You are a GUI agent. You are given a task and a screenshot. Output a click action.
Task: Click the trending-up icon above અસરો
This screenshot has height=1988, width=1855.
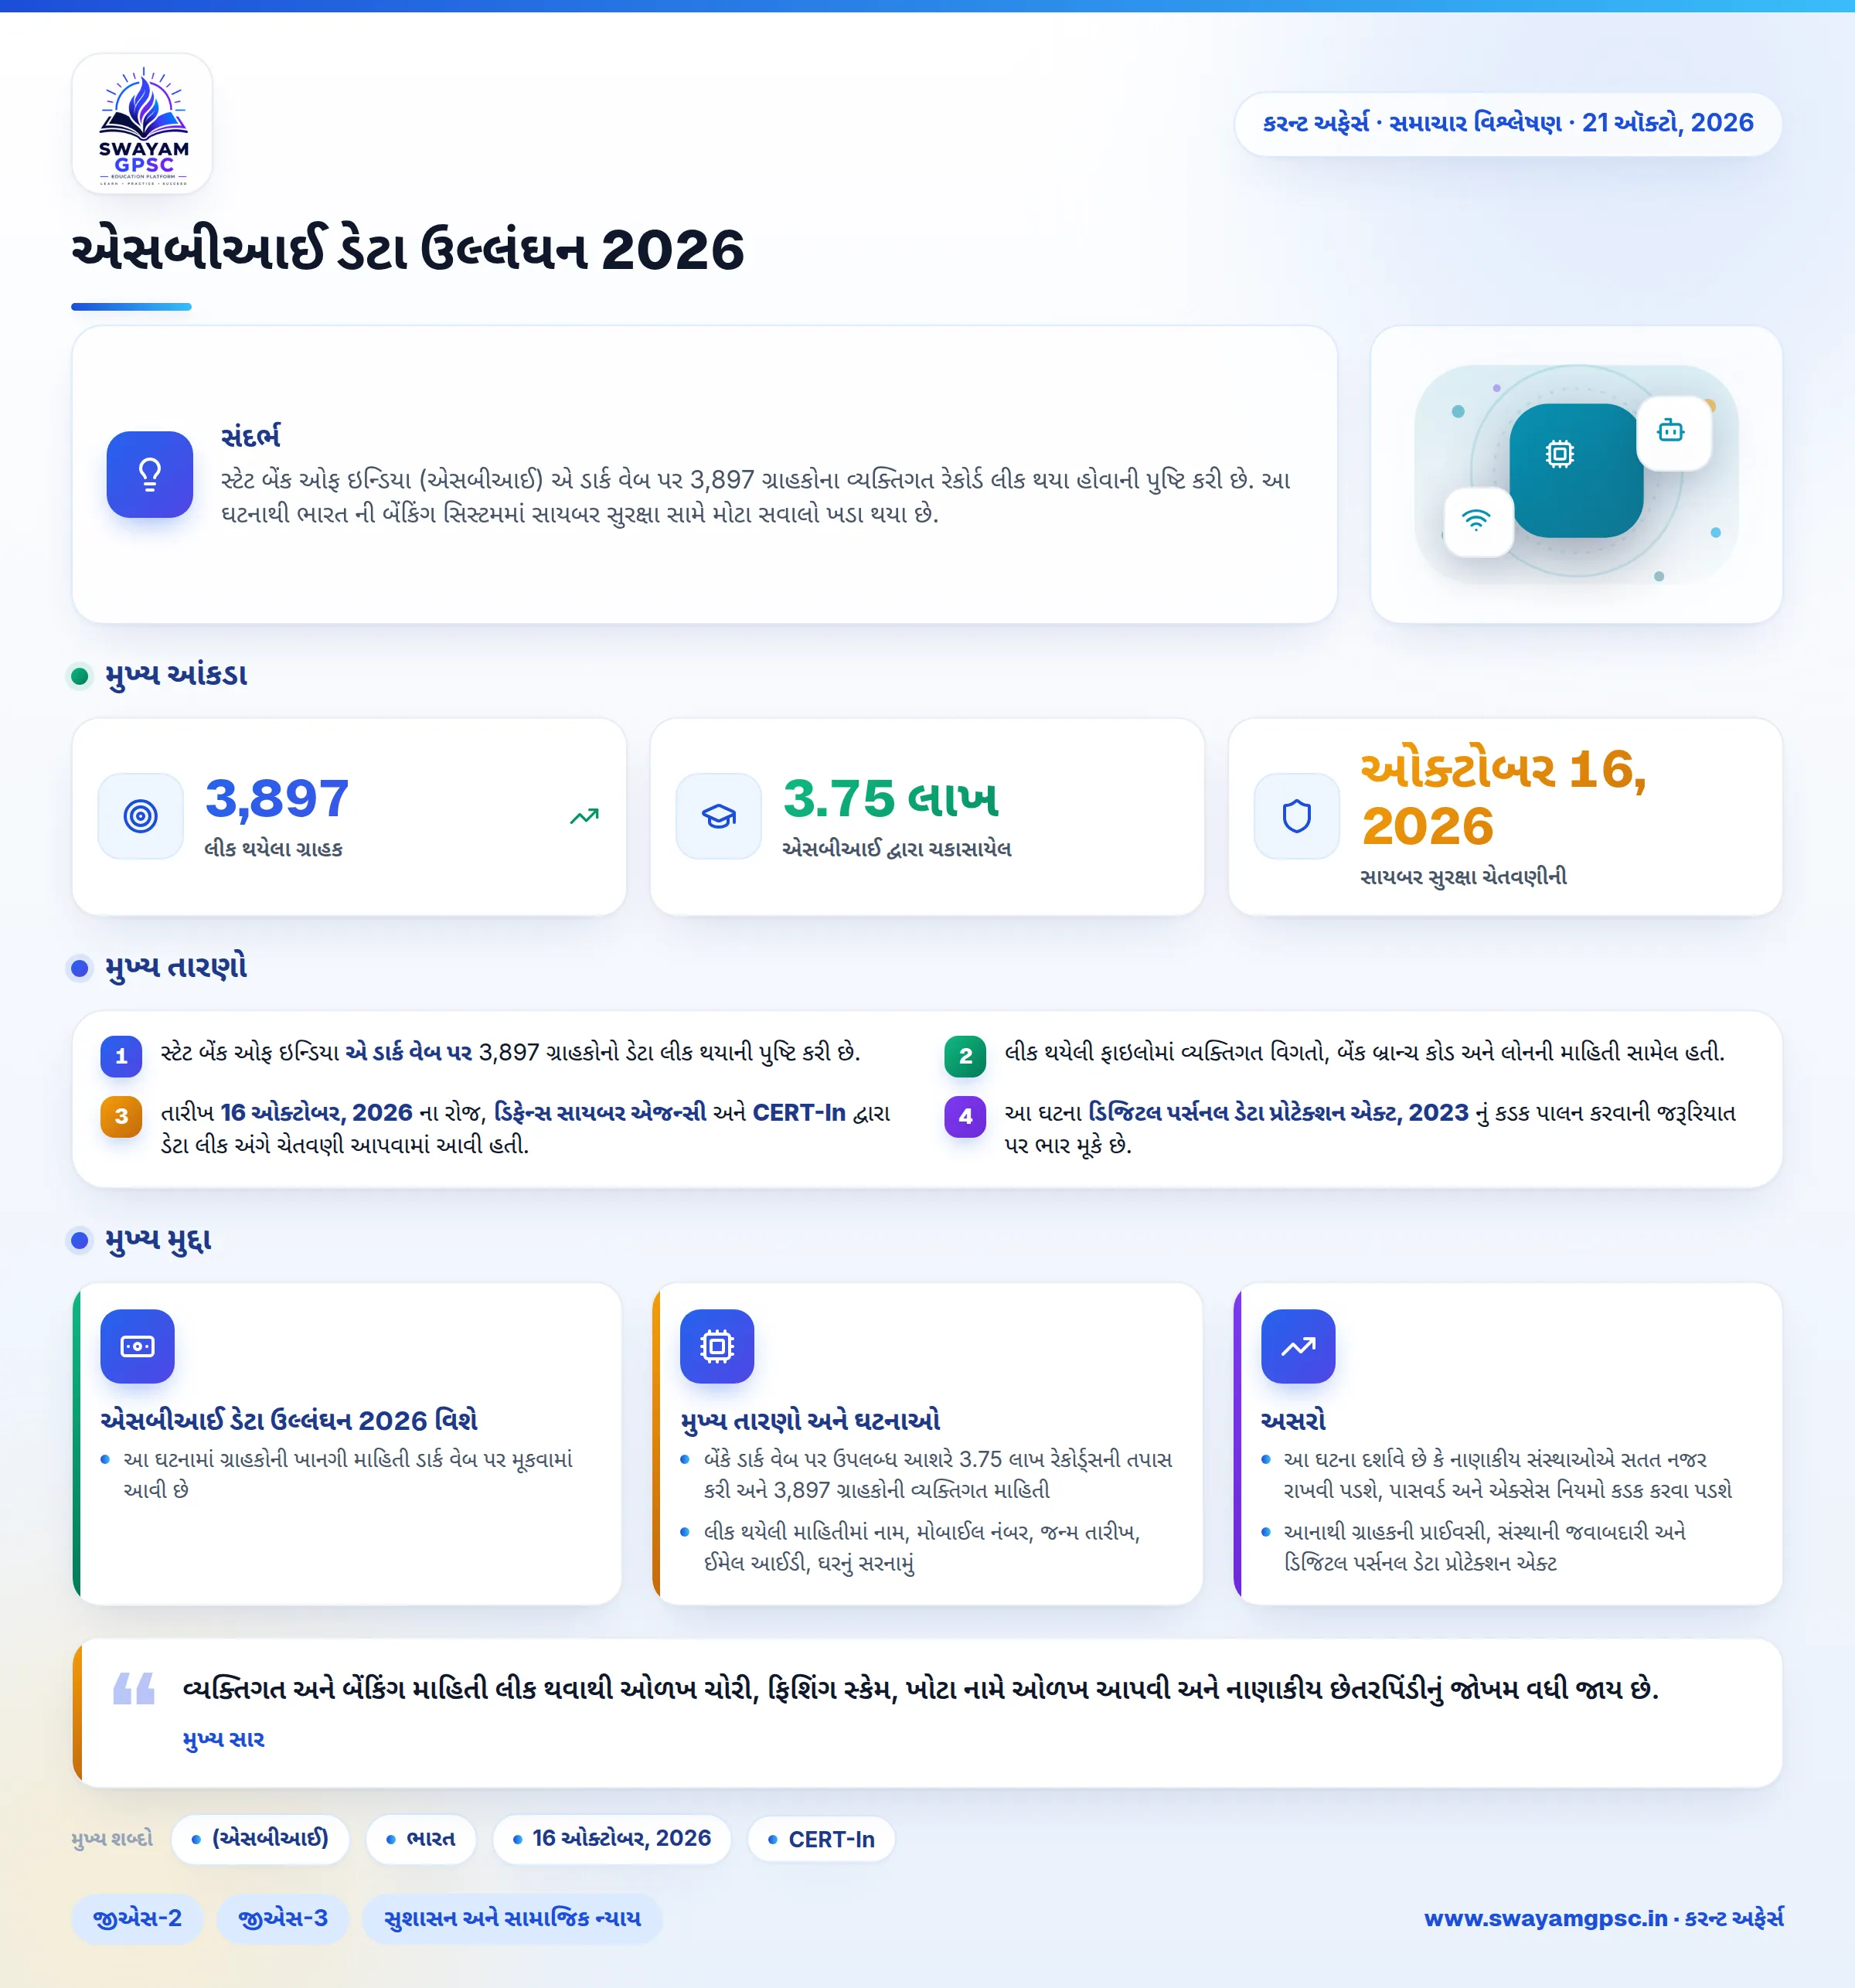1298,1346
